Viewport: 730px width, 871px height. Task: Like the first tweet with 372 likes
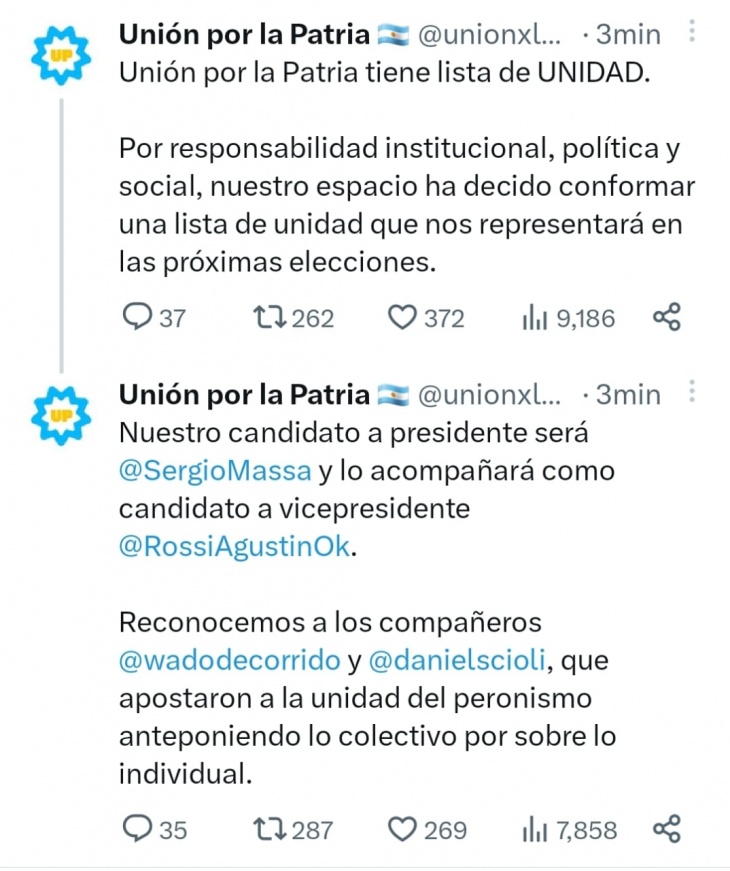[x=401, y=318]
